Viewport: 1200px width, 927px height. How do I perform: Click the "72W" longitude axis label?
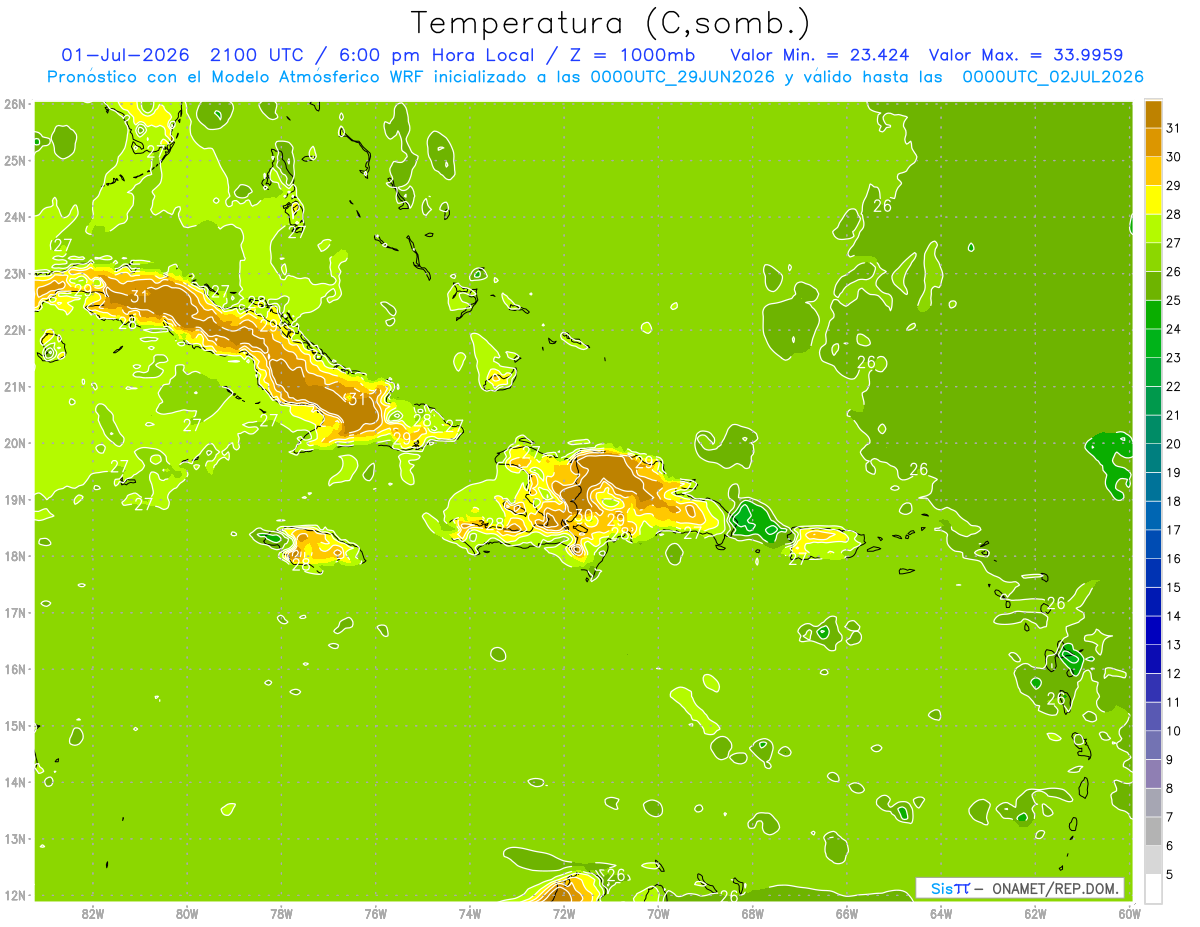(564, 914)
